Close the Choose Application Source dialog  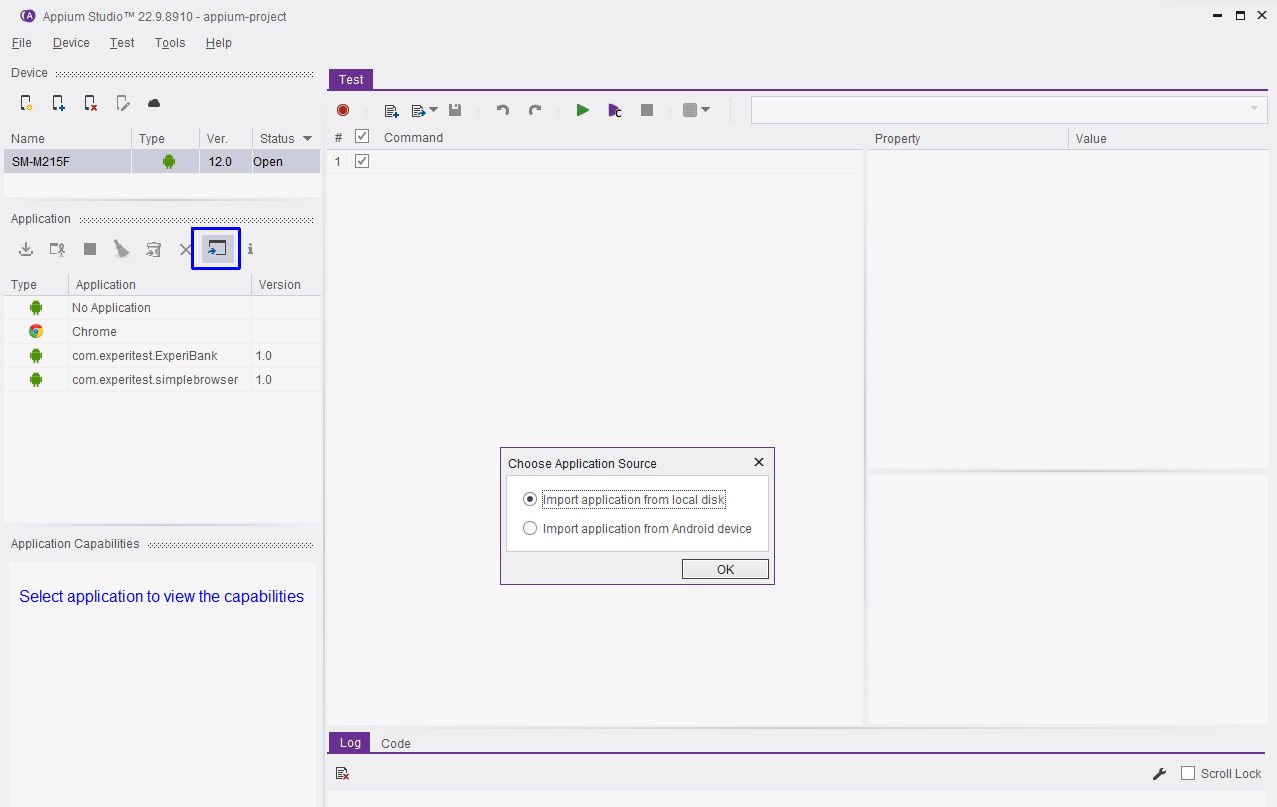tap(758, 462)
